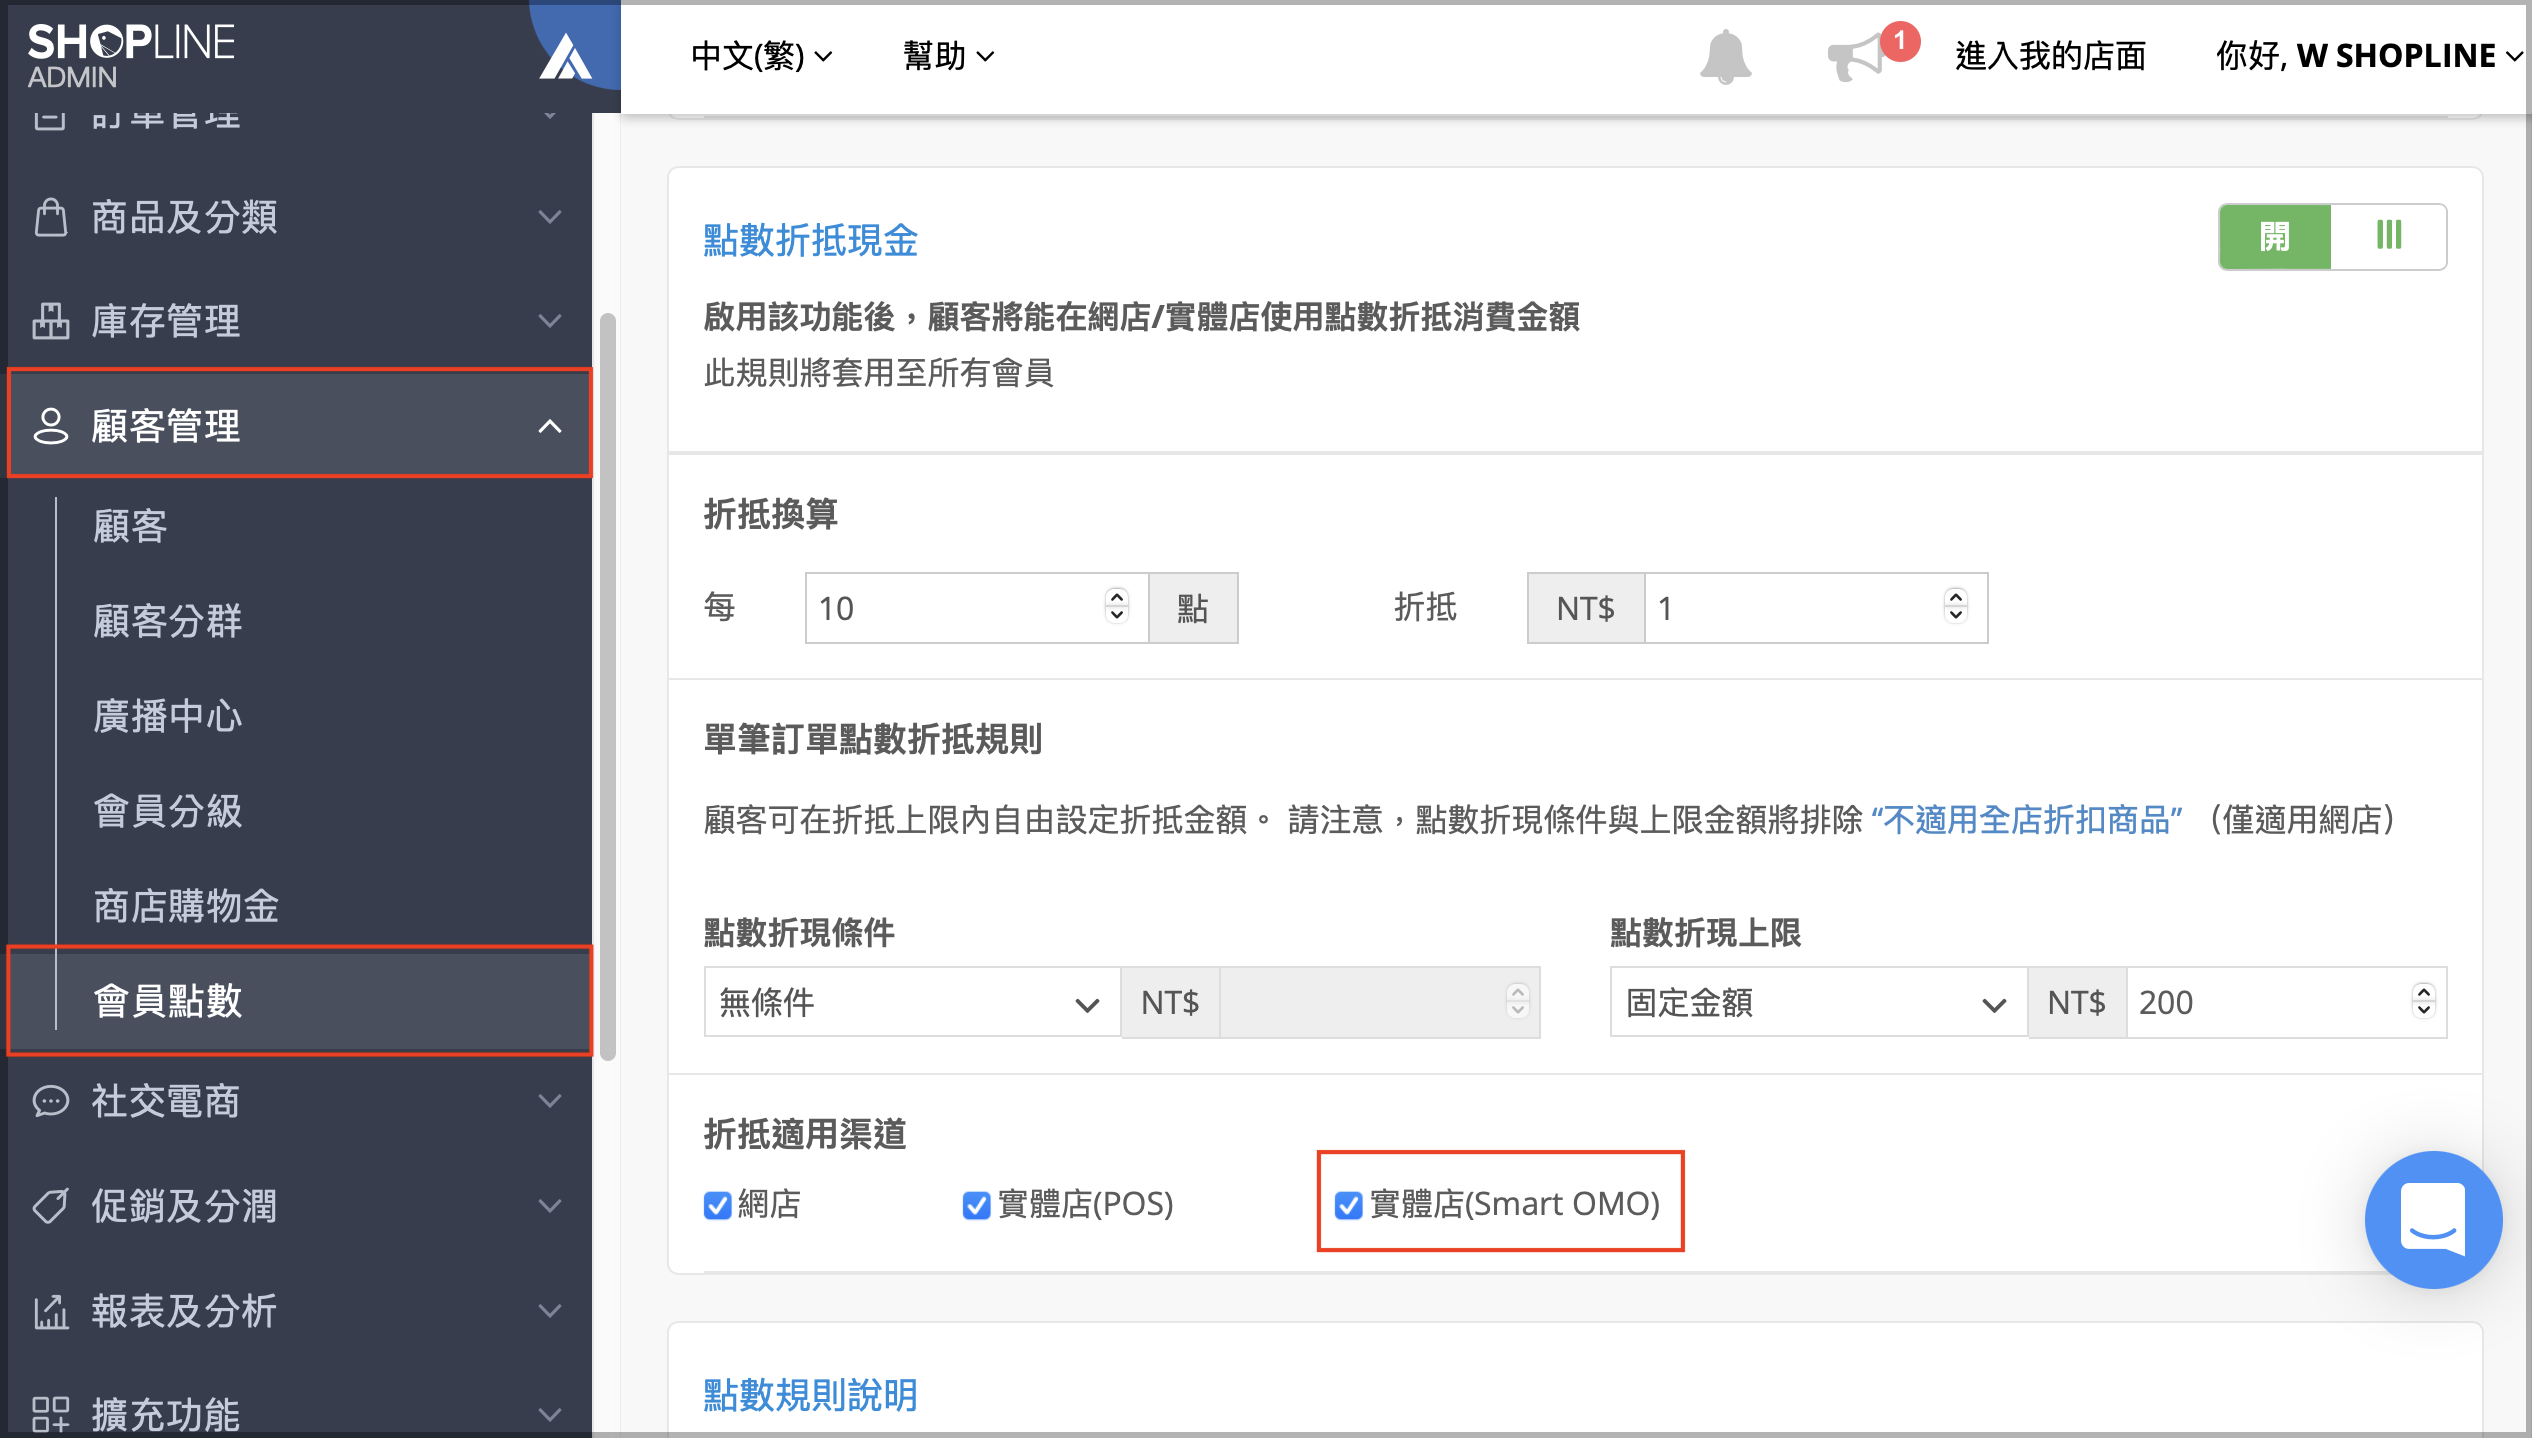Click the sidebar vertical scrollbar
2532x1438 pixels.
click(x=607, y=686)
